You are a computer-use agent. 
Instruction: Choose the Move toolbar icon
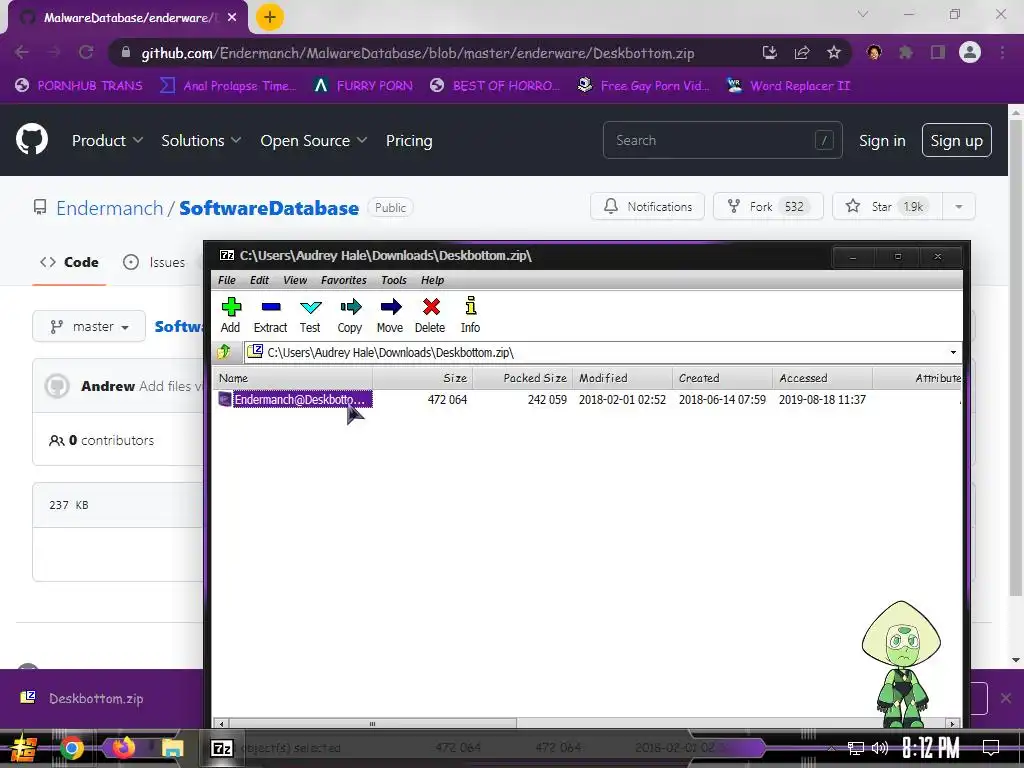pos(390,315)
